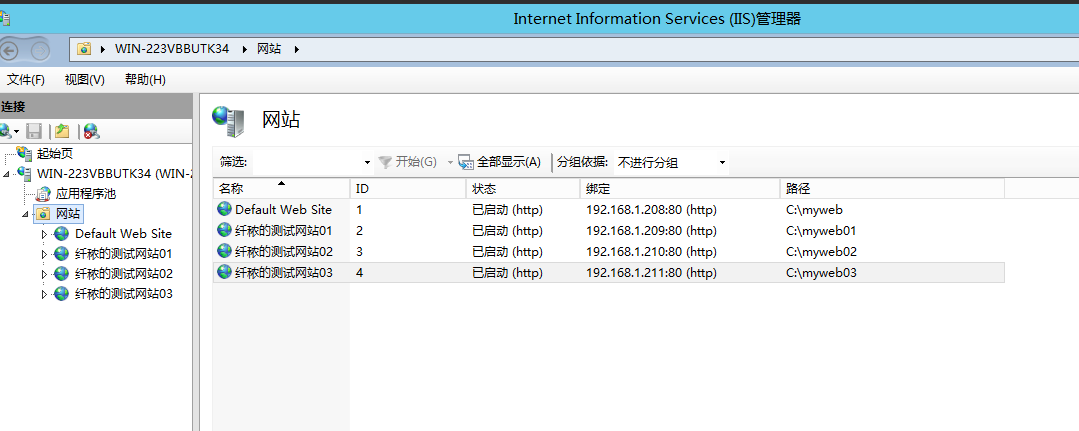The width and height of the screenshot is (1079, 431).
Task: Click the delete connection icon in Connections toolbar
Action: pos(92,130)
